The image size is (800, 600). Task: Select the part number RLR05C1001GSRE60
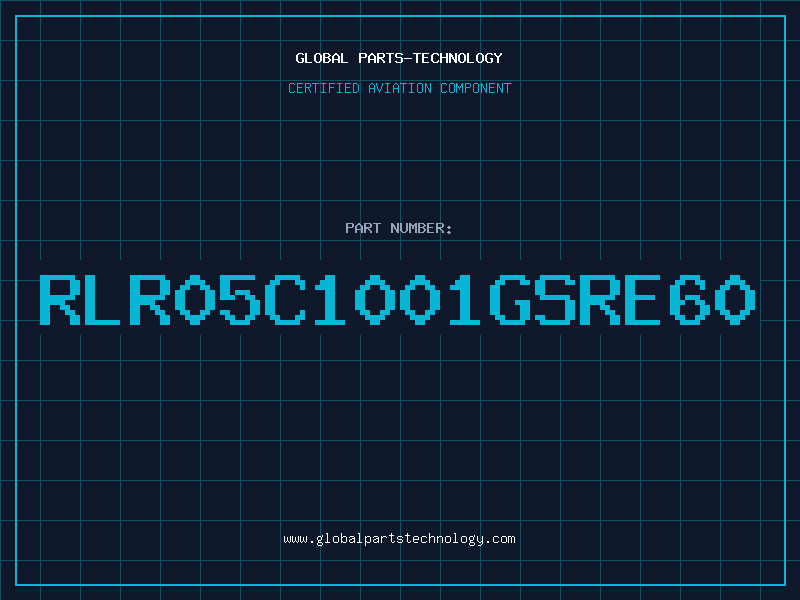click(397, 299)
